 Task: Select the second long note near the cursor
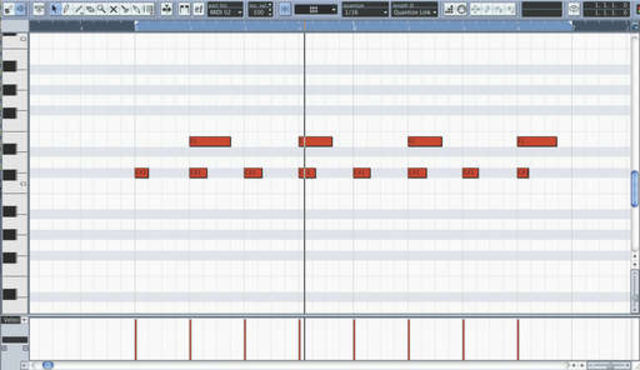[316, 142]
